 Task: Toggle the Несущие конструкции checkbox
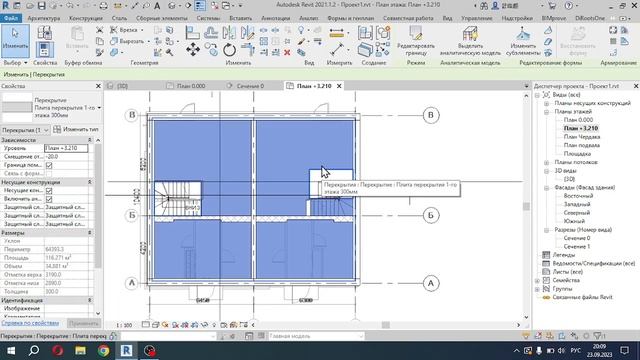point(49,191)
